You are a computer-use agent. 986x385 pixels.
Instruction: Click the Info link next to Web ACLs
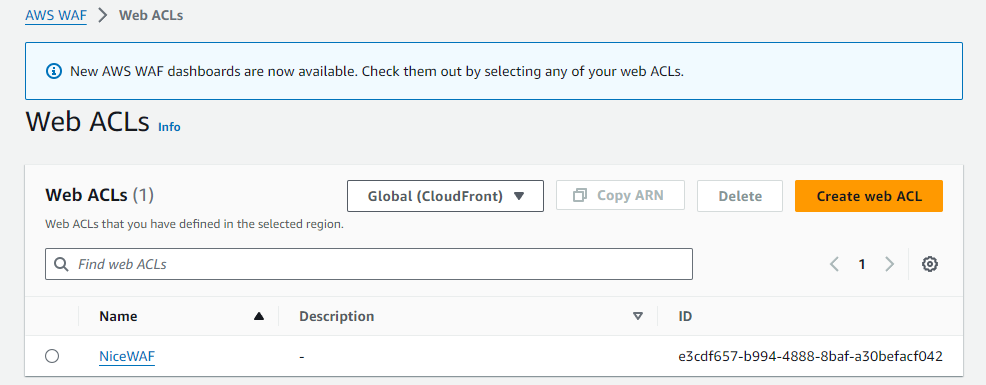(169, 127)
